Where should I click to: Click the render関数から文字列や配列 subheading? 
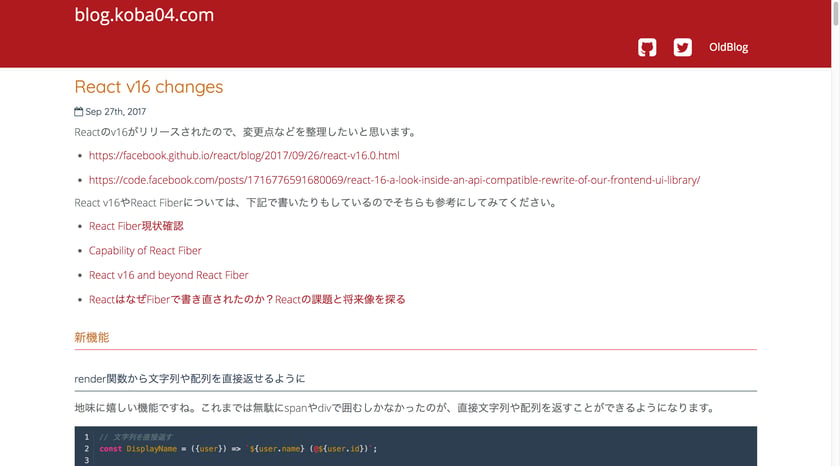(190, 379)
